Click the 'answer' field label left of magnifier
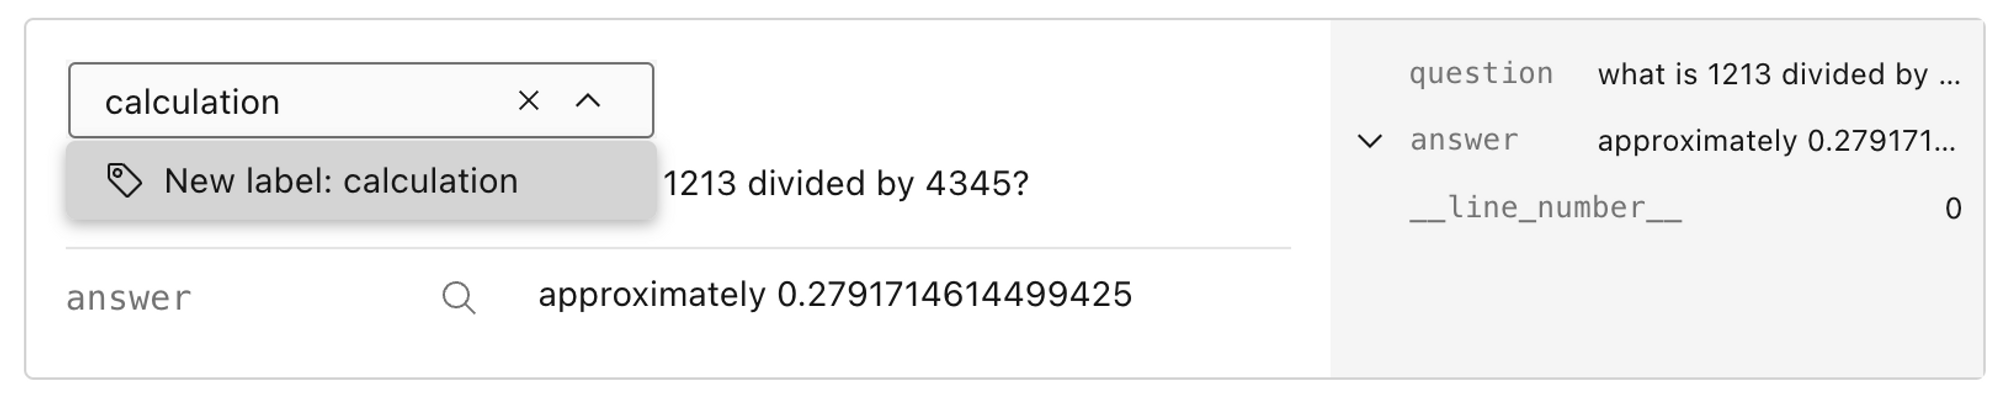This screenshot has height=394, width=2000. 128,298
